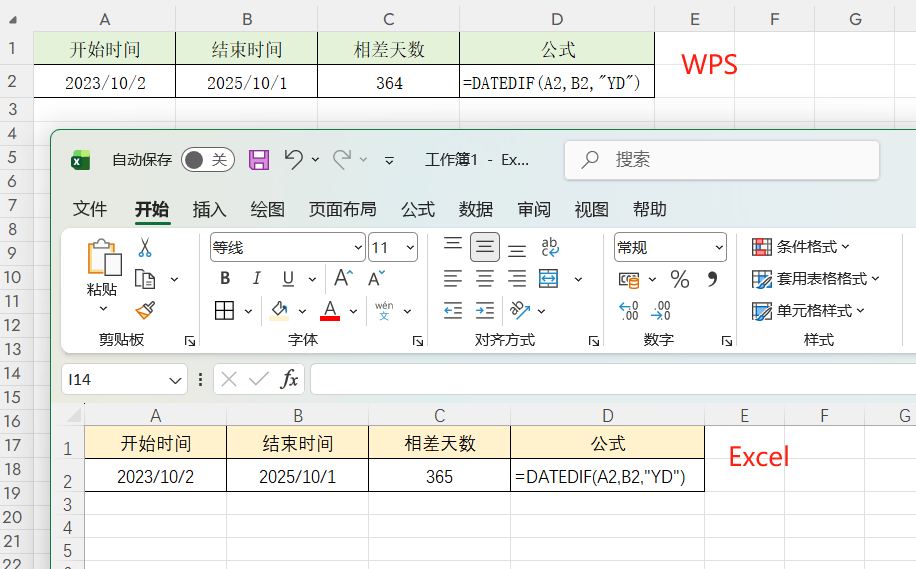The width and height of the screenshot is (916, 569).
Task: Decrease indent
Action: 453,310
